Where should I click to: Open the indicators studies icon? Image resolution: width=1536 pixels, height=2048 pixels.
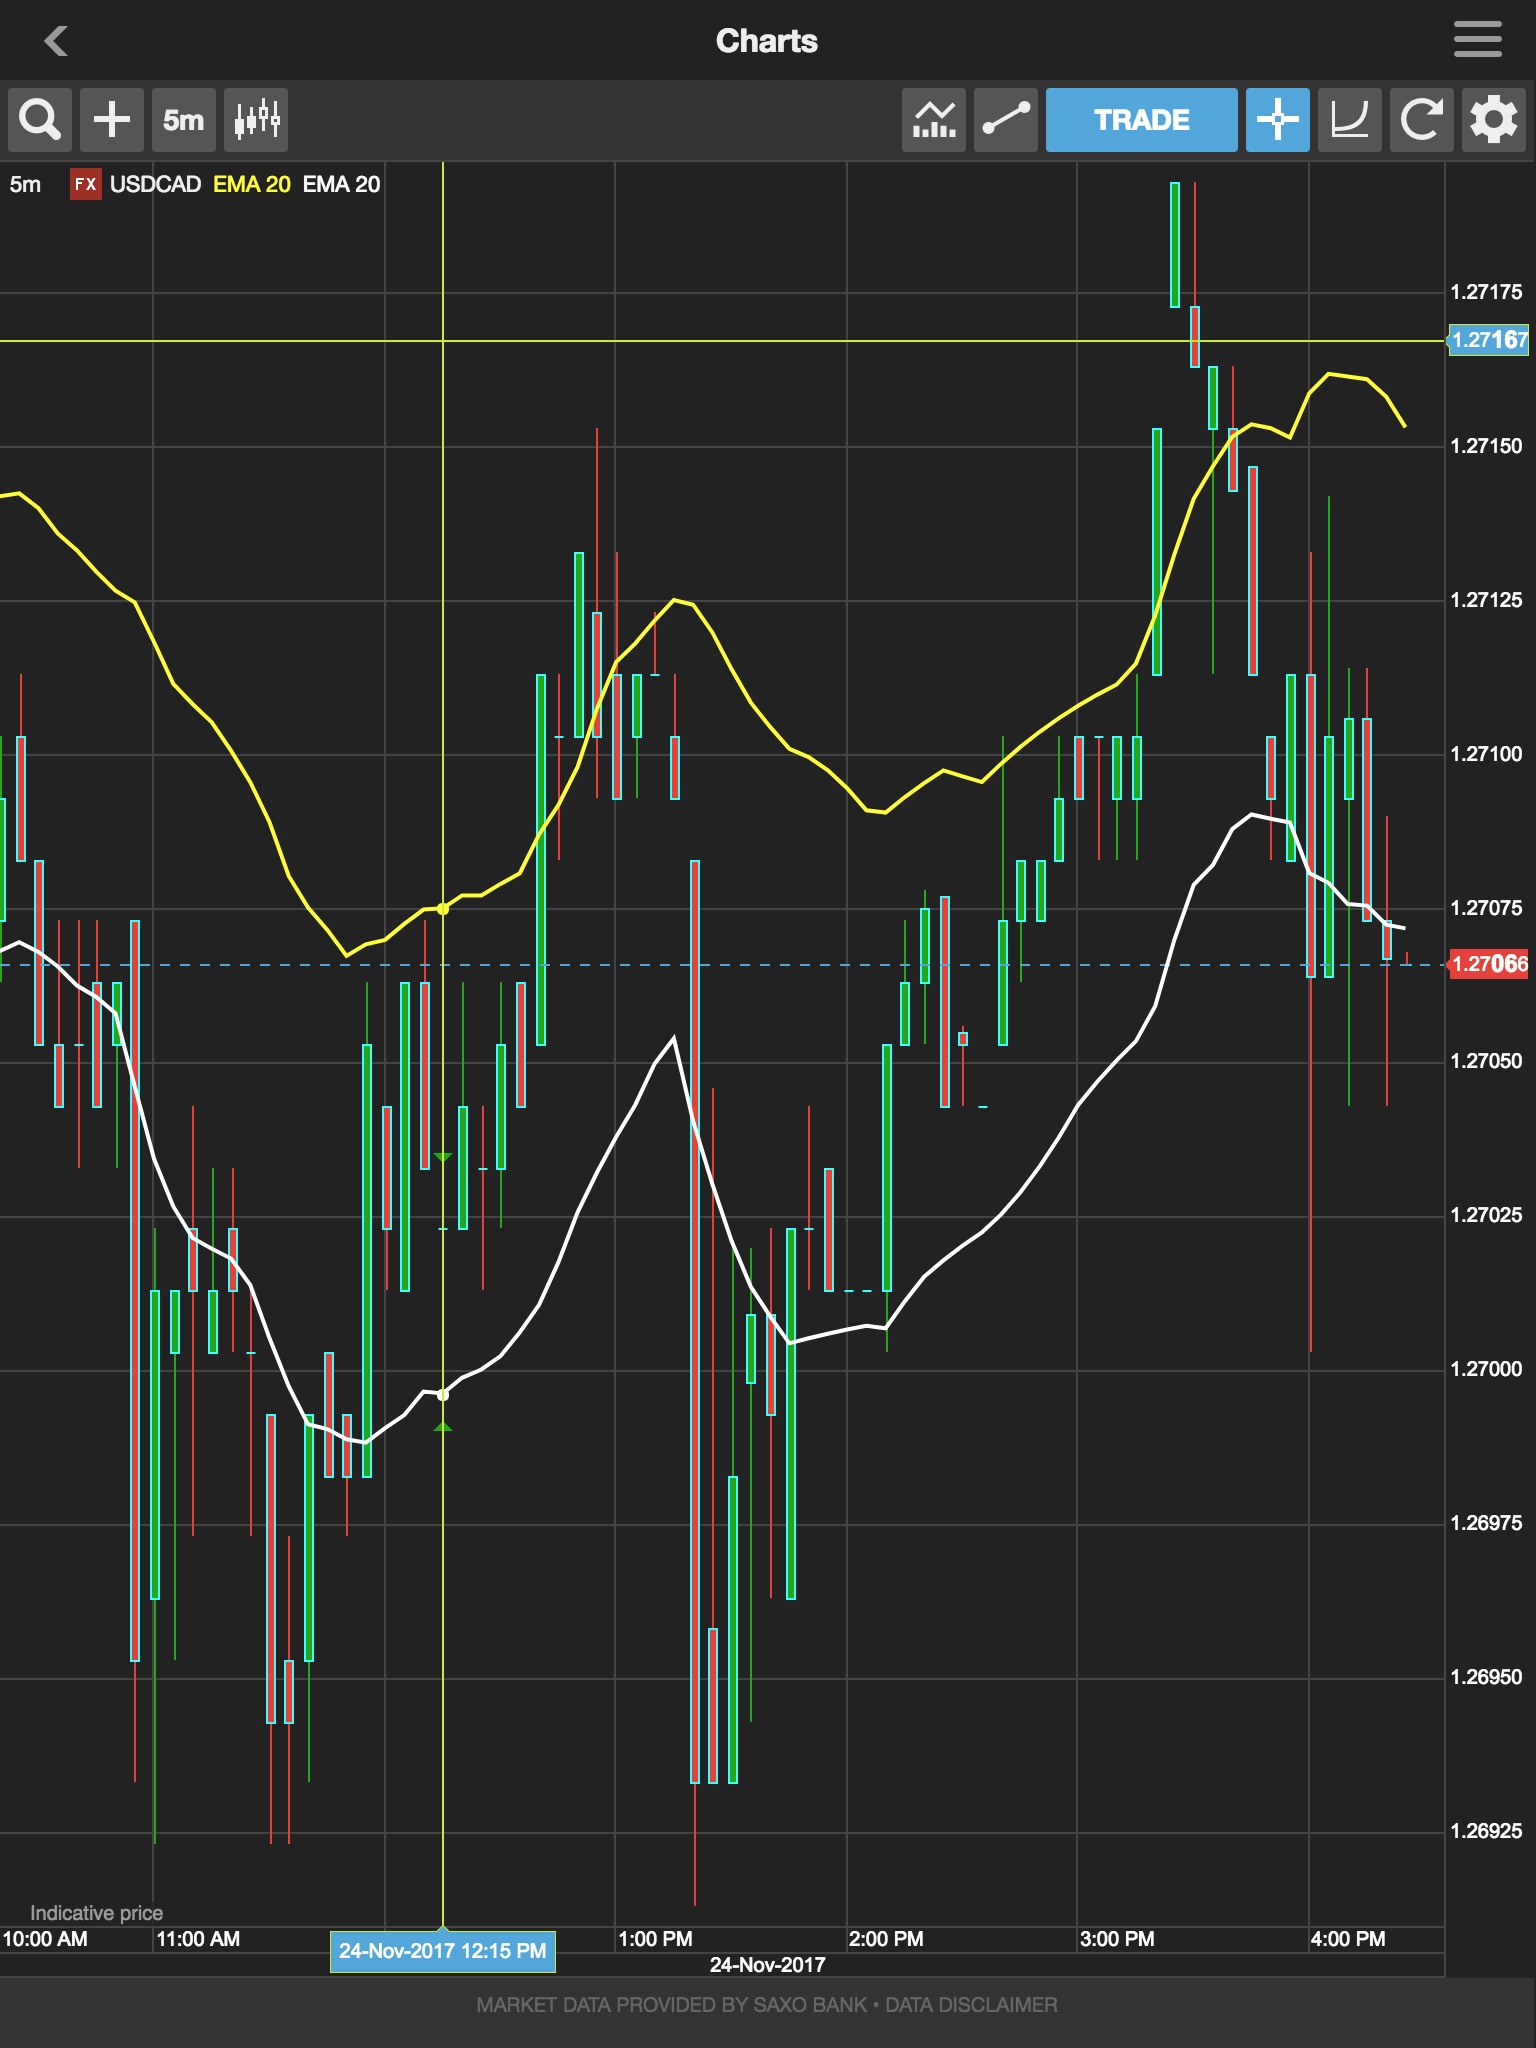[x=934, y=120]
